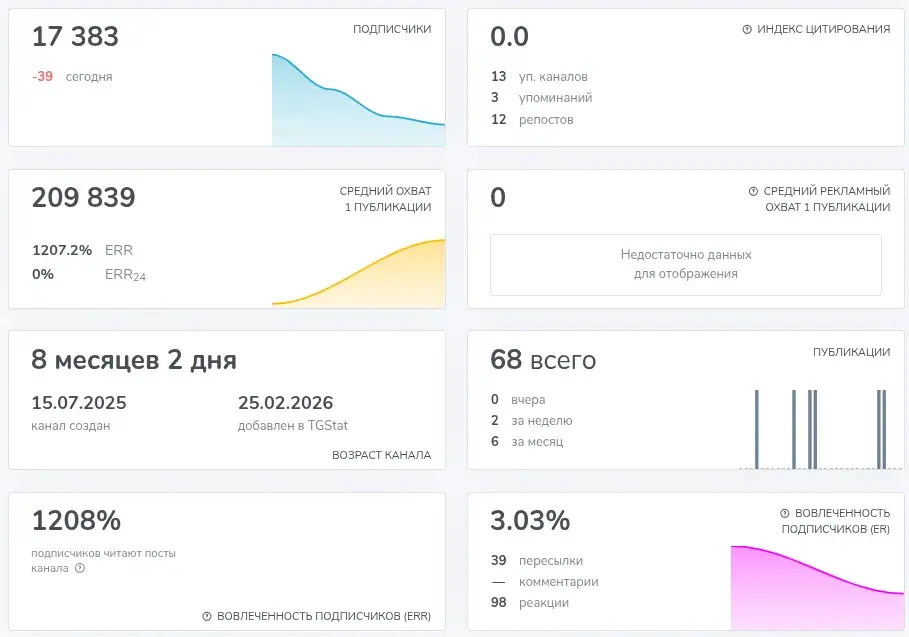Click the rightmost publications bar in chart

(884, 429)
